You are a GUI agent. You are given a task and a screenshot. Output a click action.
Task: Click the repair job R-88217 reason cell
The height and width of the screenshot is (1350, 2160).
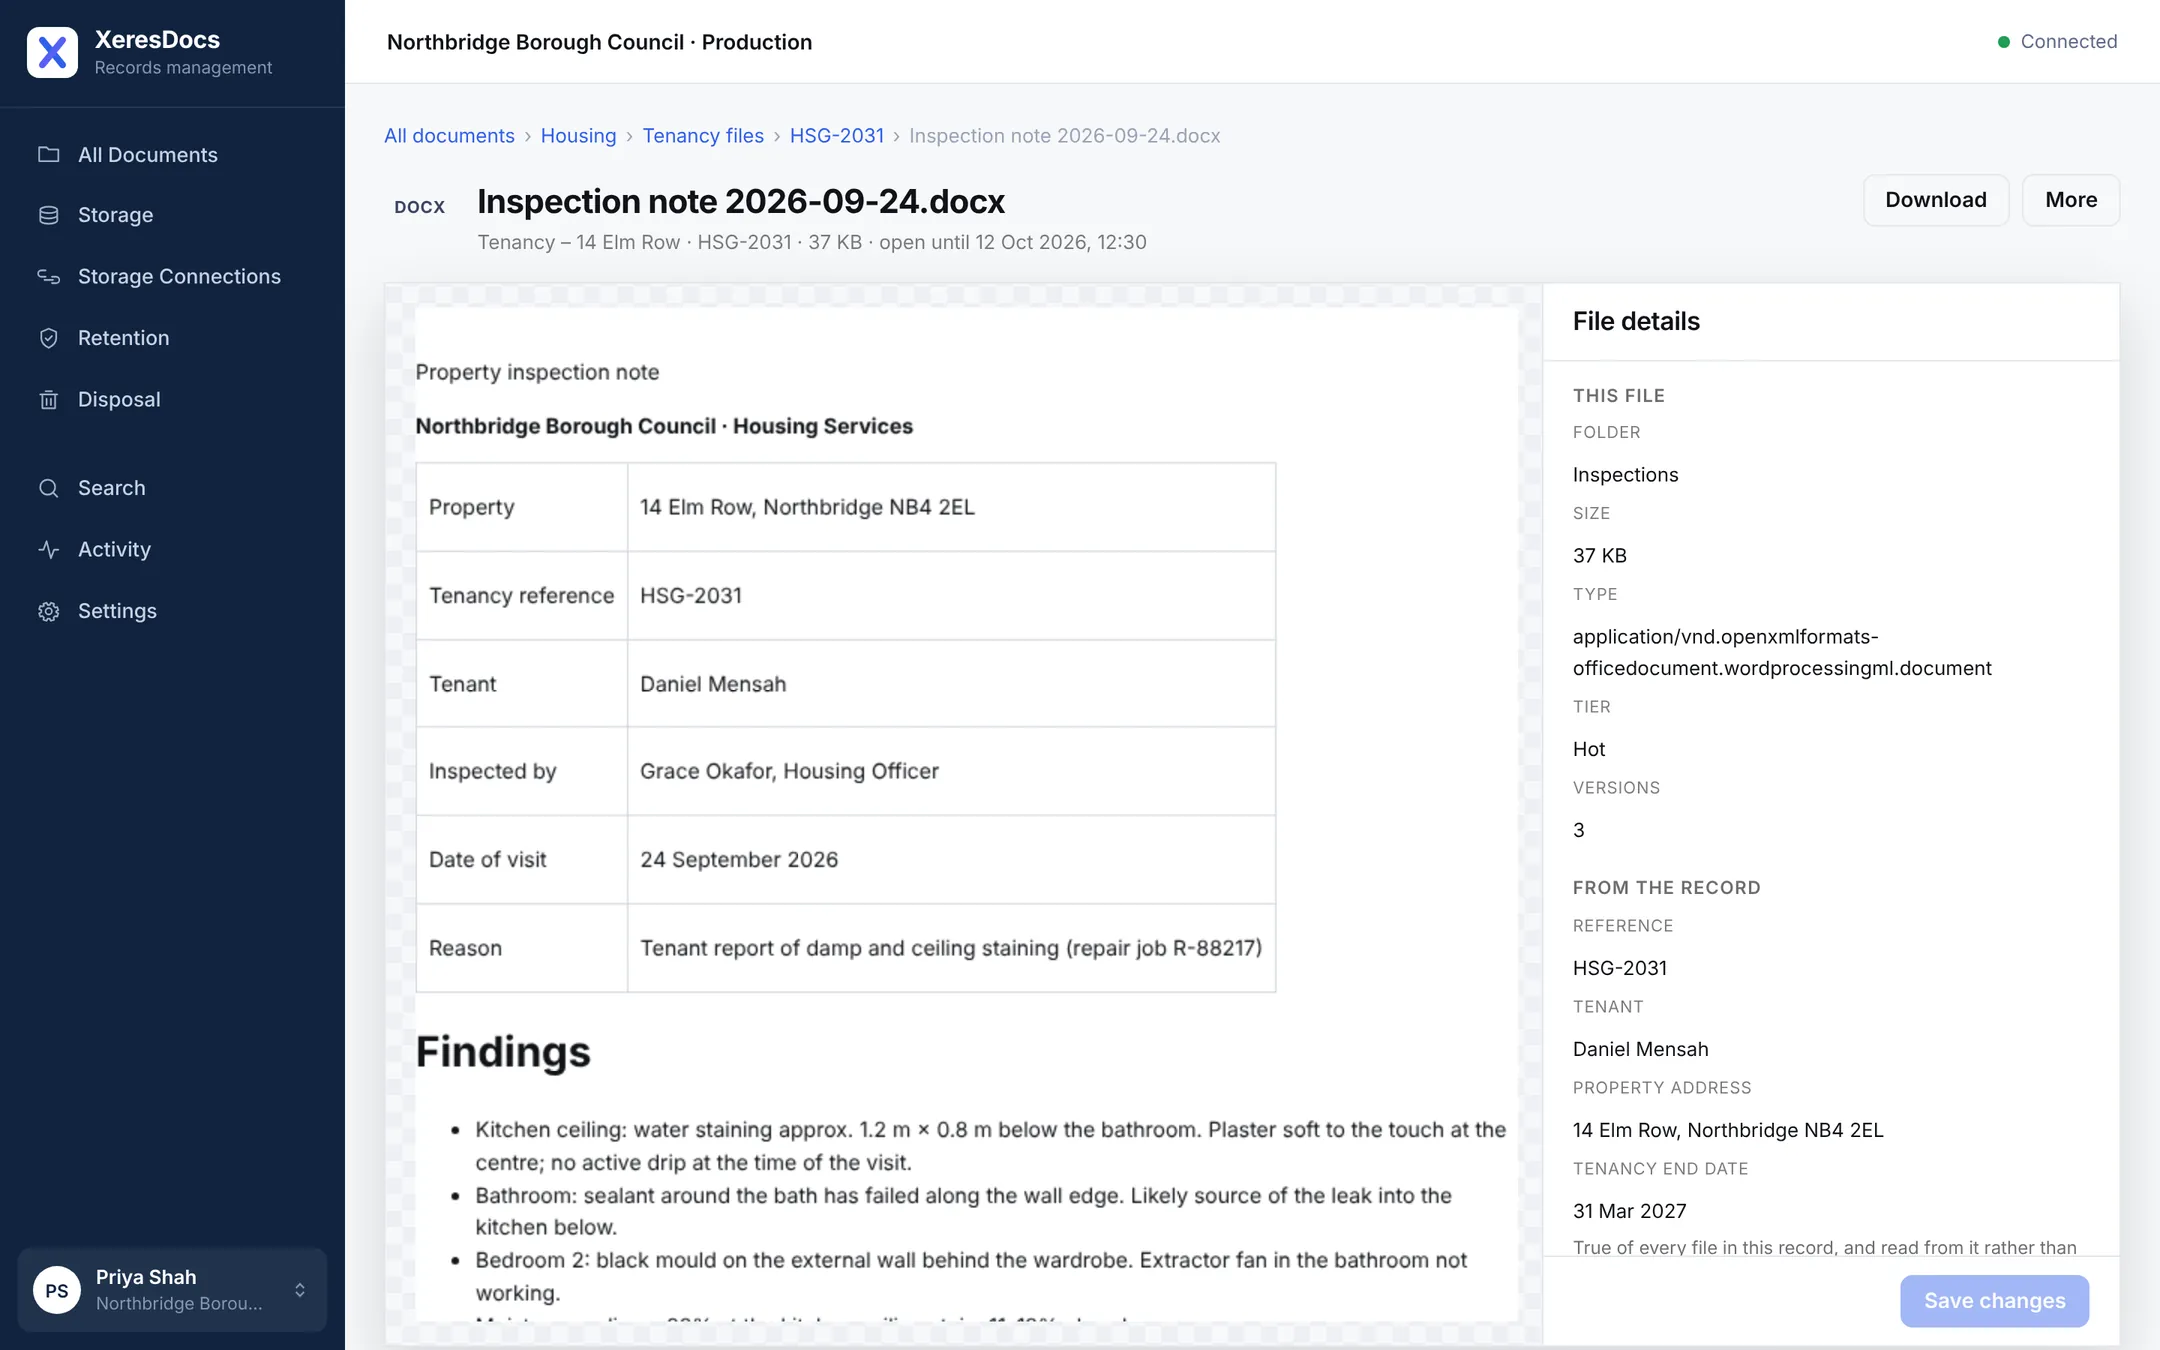(951, 948)
